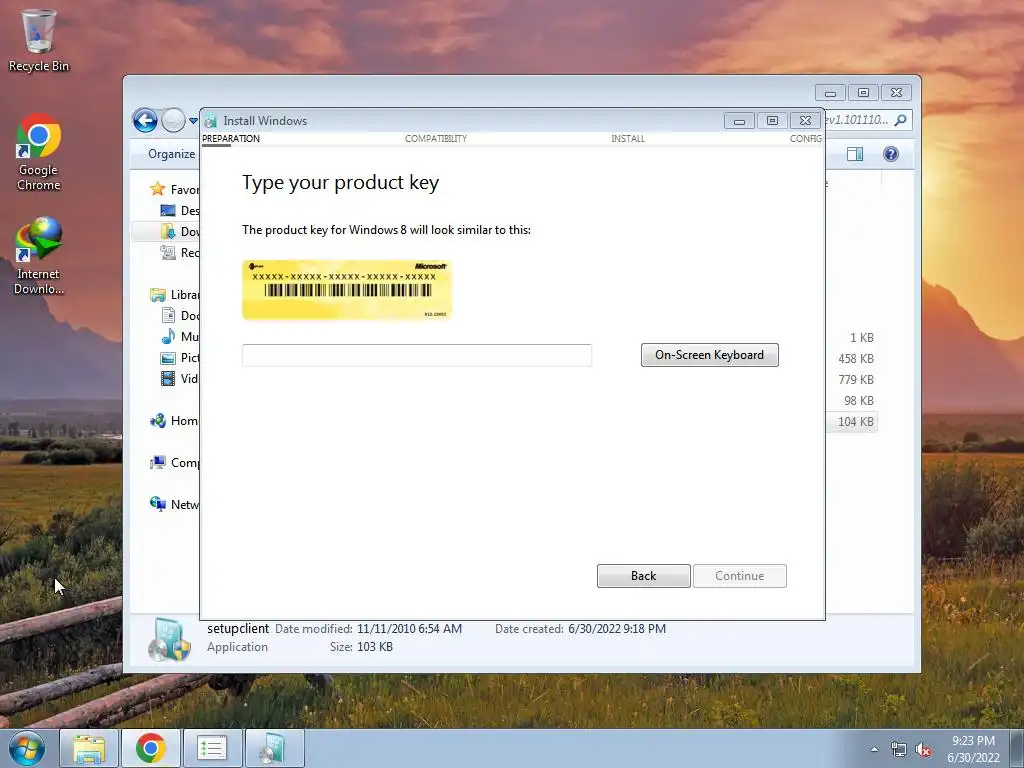Select Pictures library icon

tap(168, 358)
